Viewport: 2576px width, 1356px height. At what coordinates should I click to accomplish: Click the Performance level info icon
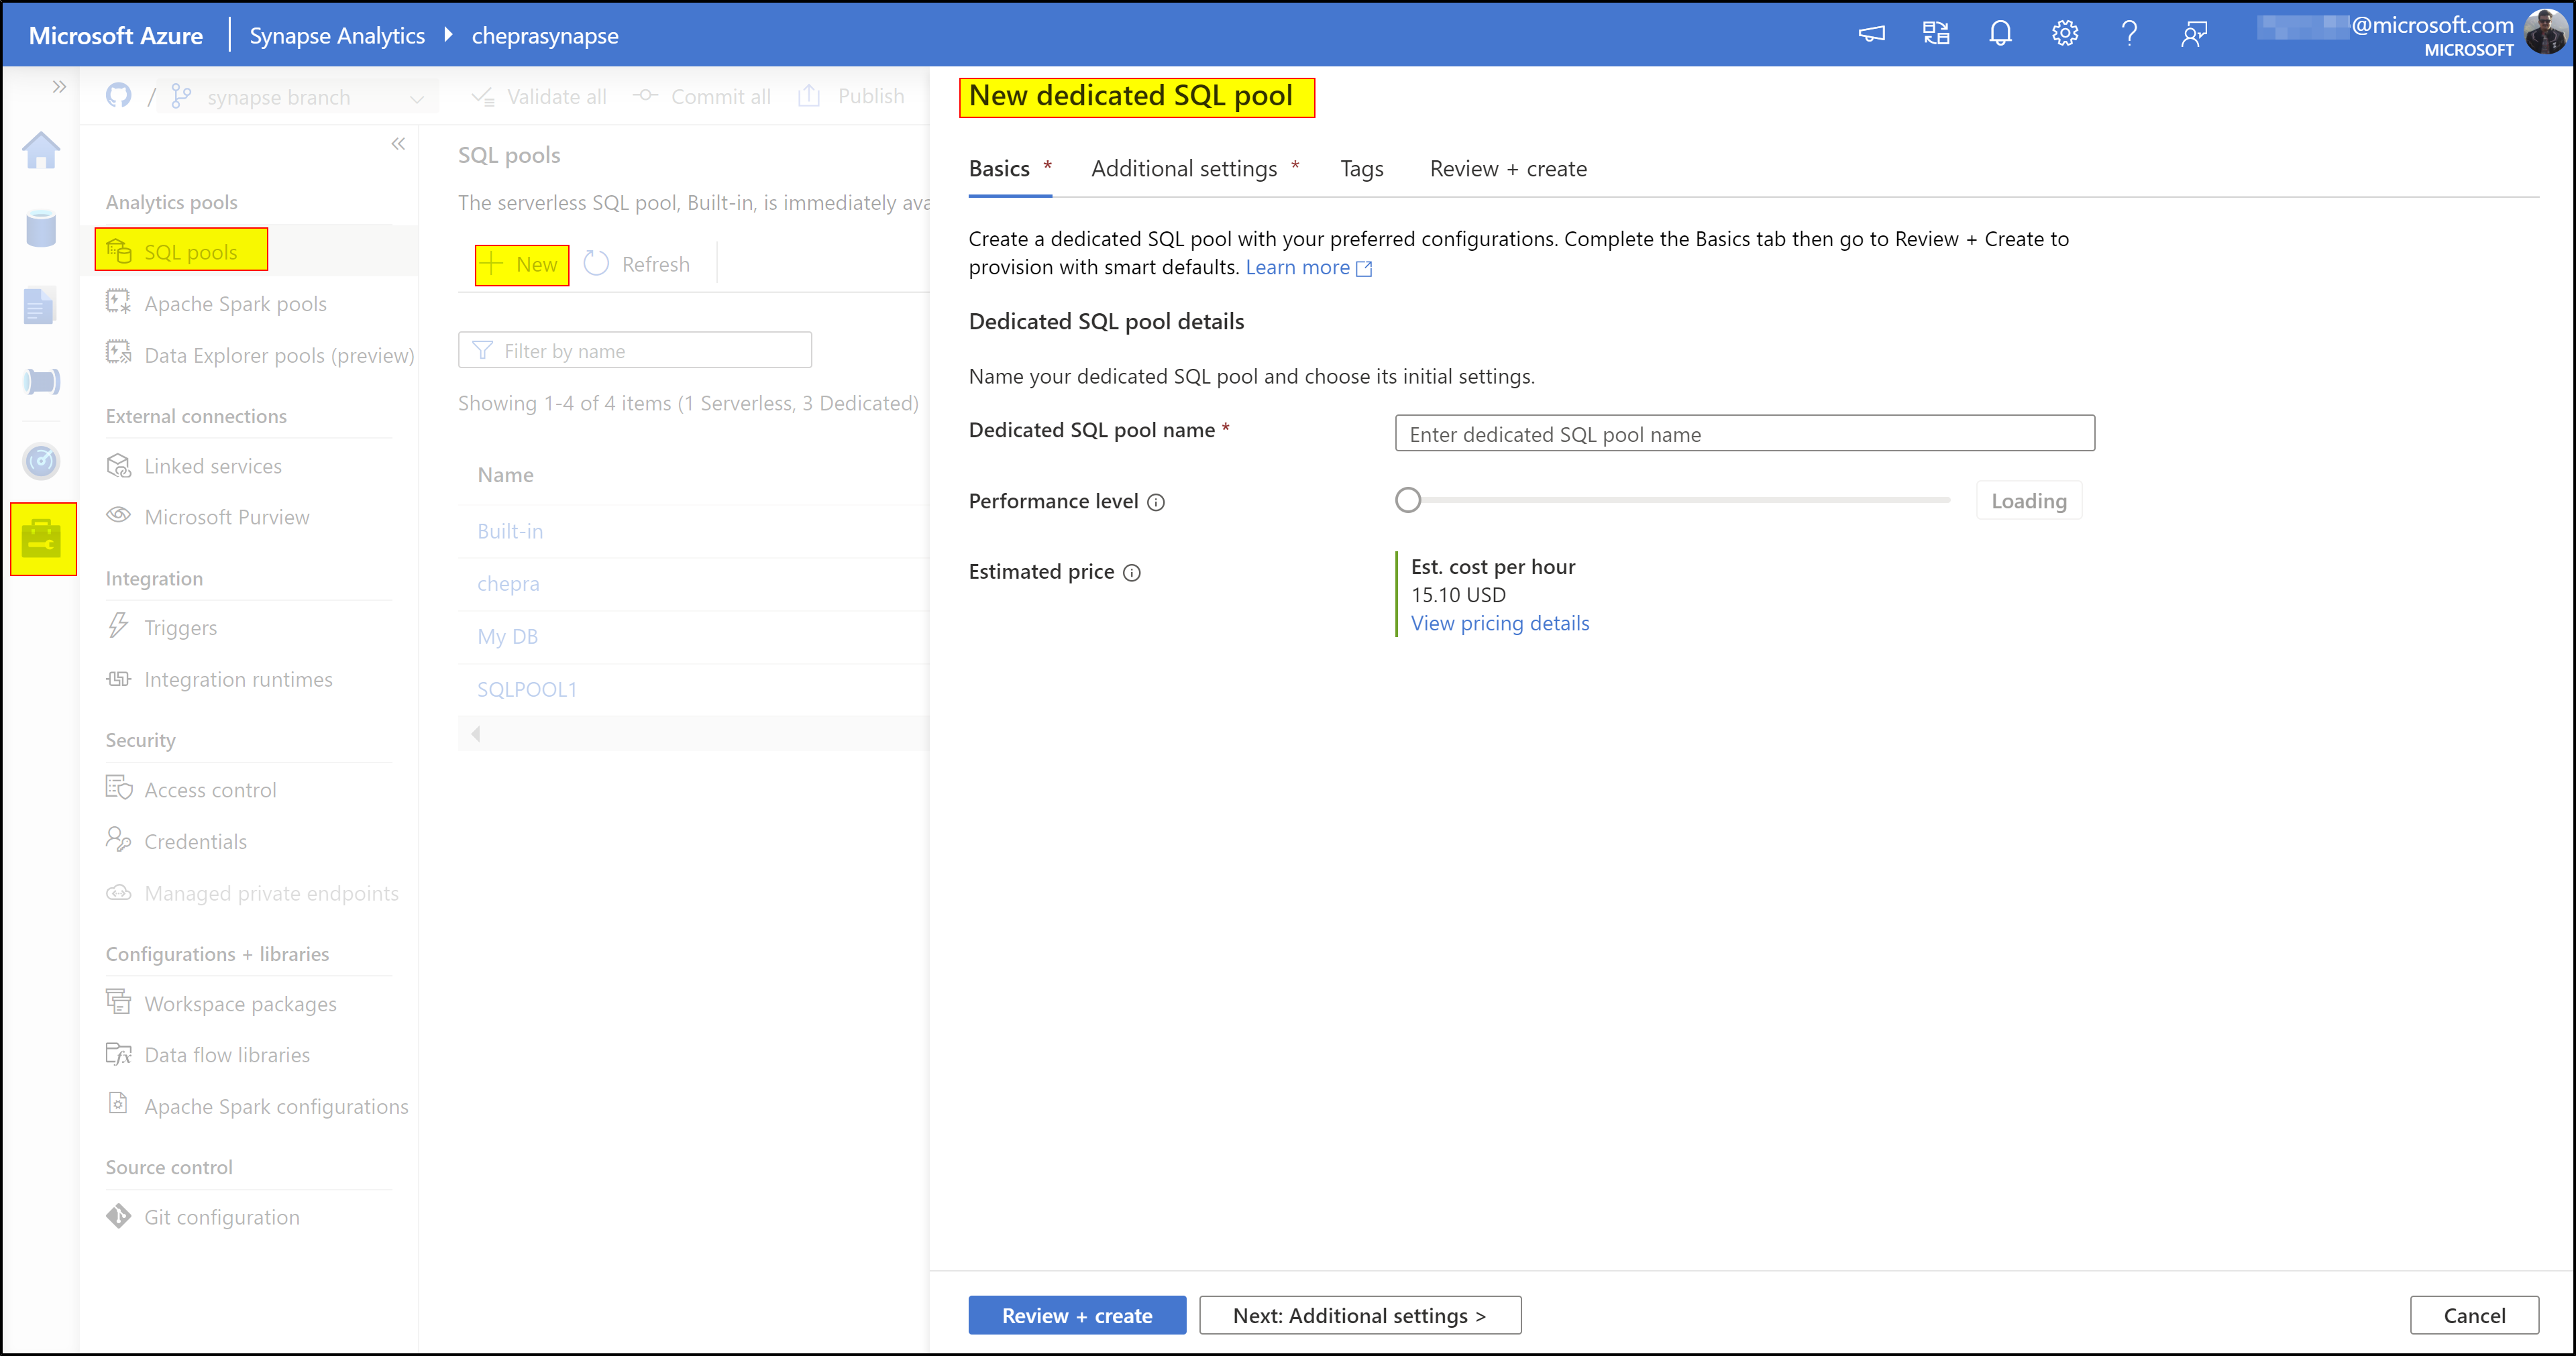[x=1156, y=502]
